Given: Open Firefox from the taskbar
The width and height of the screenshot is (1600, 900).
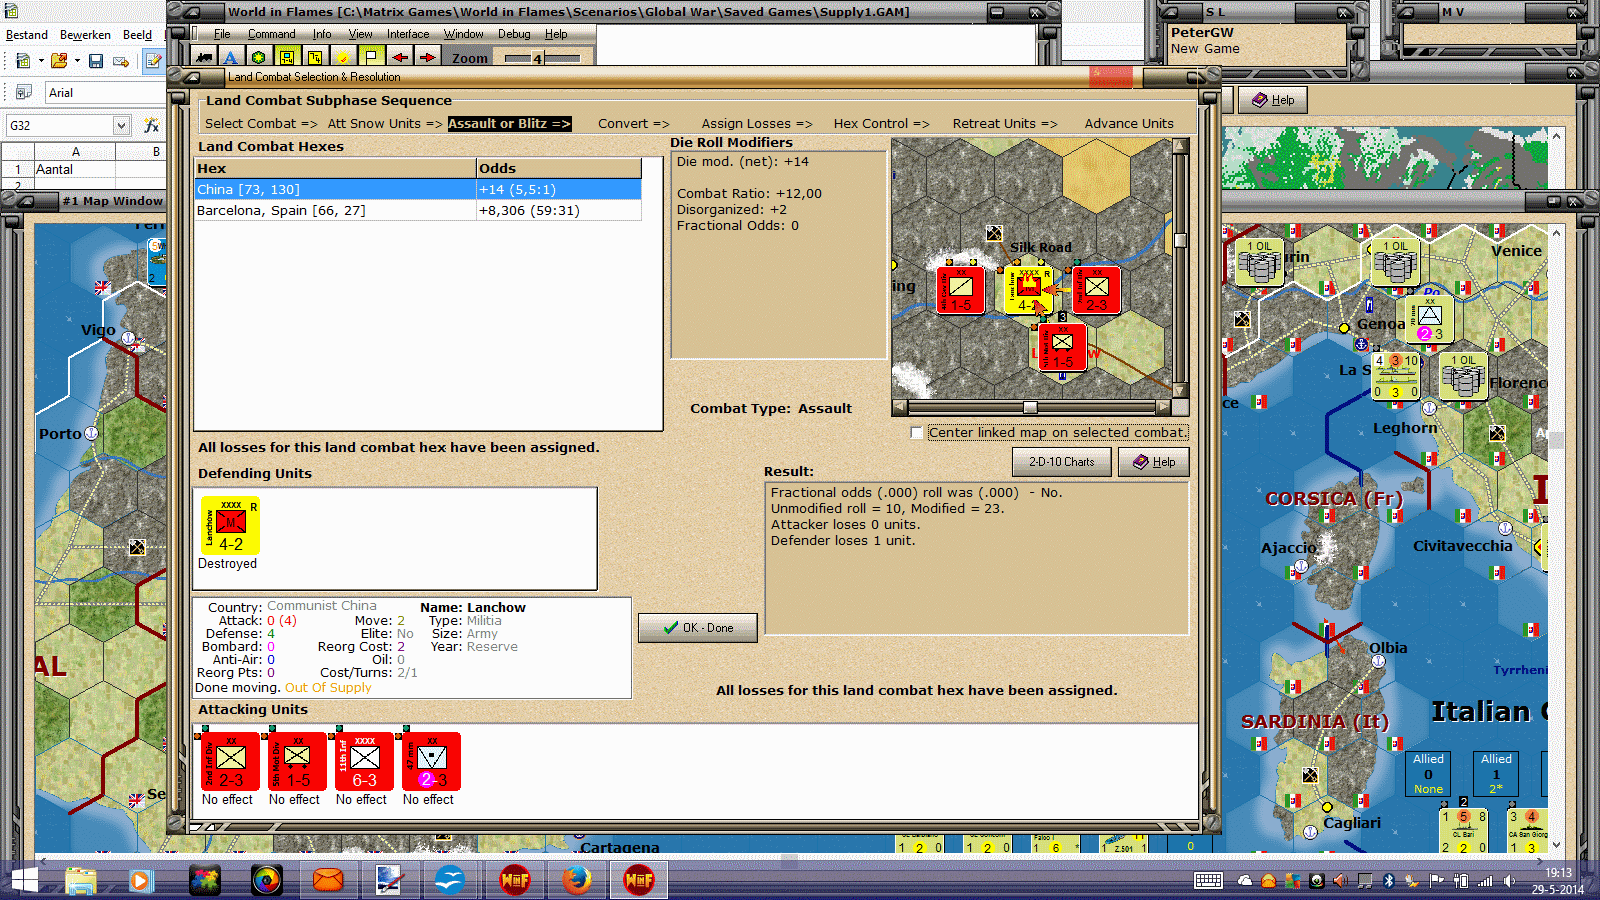Looking at the screenshot, I should (577, 880).
